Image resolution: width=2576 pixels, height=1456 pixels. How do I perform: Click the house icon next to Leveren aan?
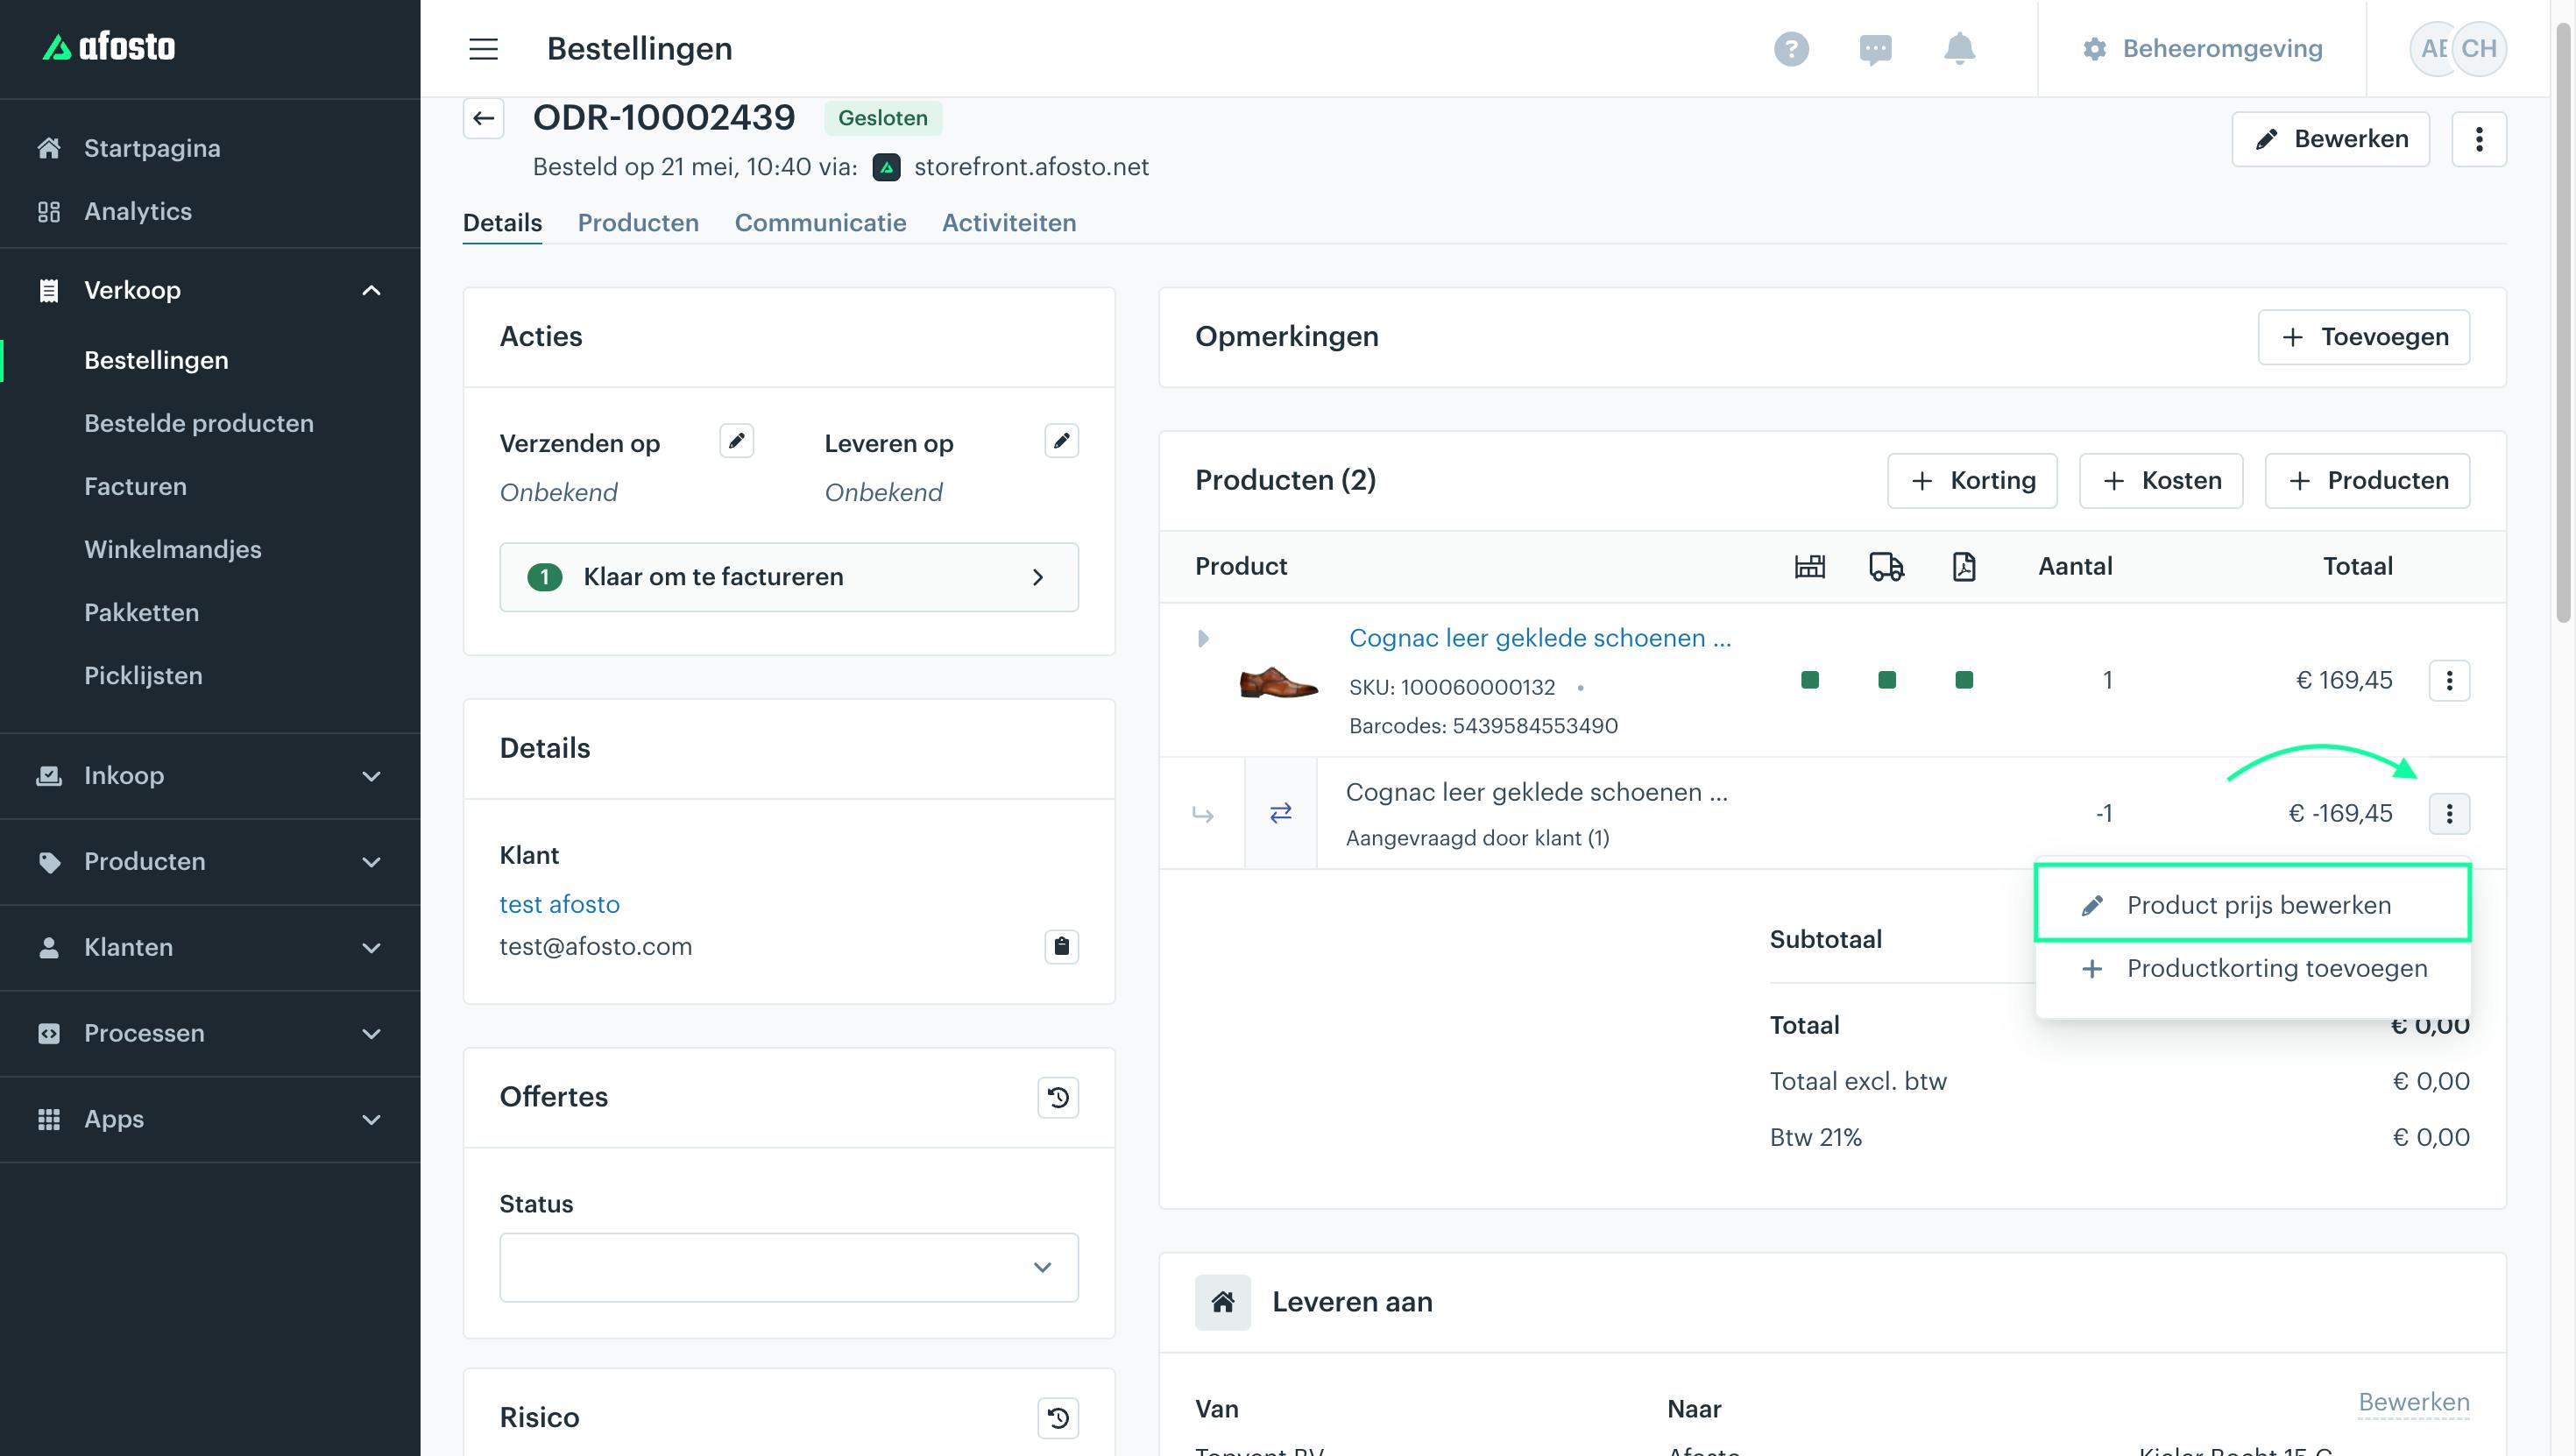click(x=1222, y=1302)
